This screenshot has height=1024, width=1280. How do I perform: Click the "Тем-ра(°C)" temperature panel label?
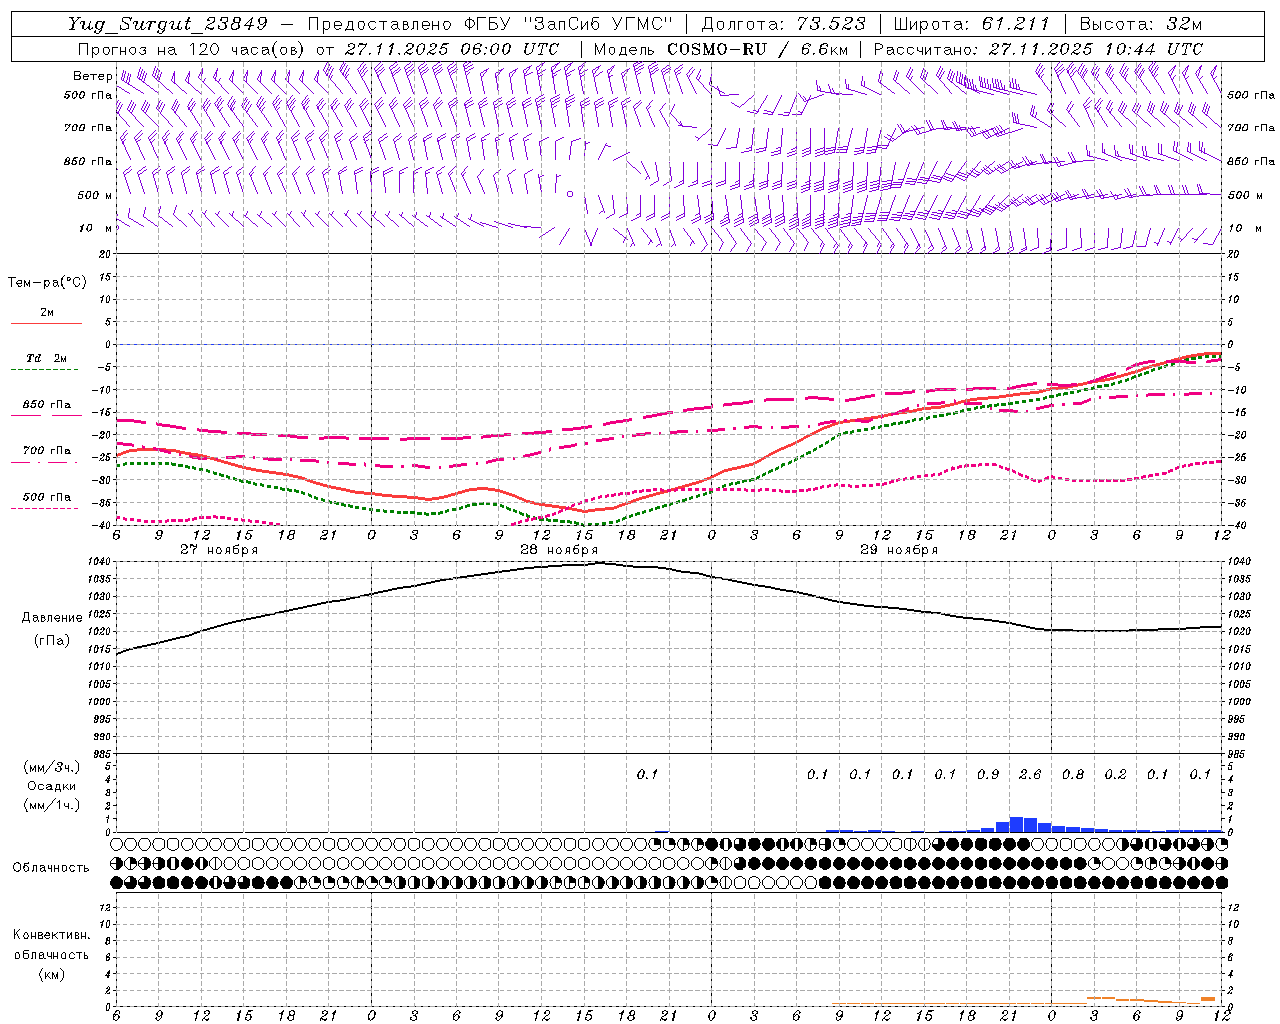click(47, 283)
